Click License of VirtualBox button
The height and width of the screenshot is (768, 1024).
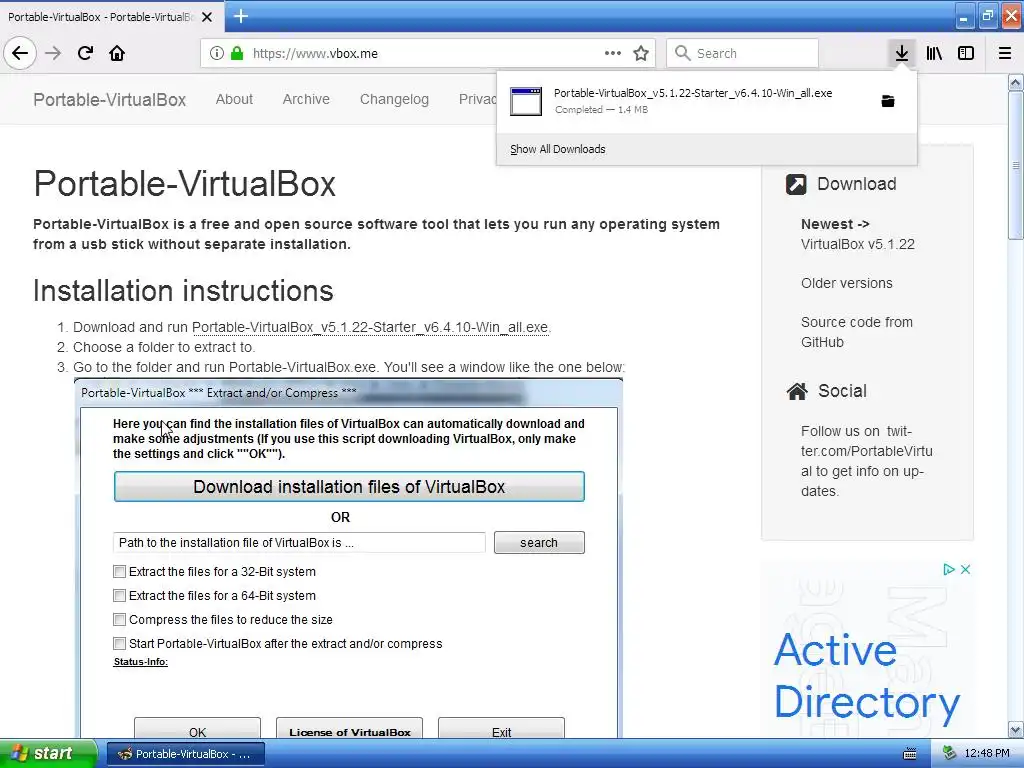pos(349,730)
